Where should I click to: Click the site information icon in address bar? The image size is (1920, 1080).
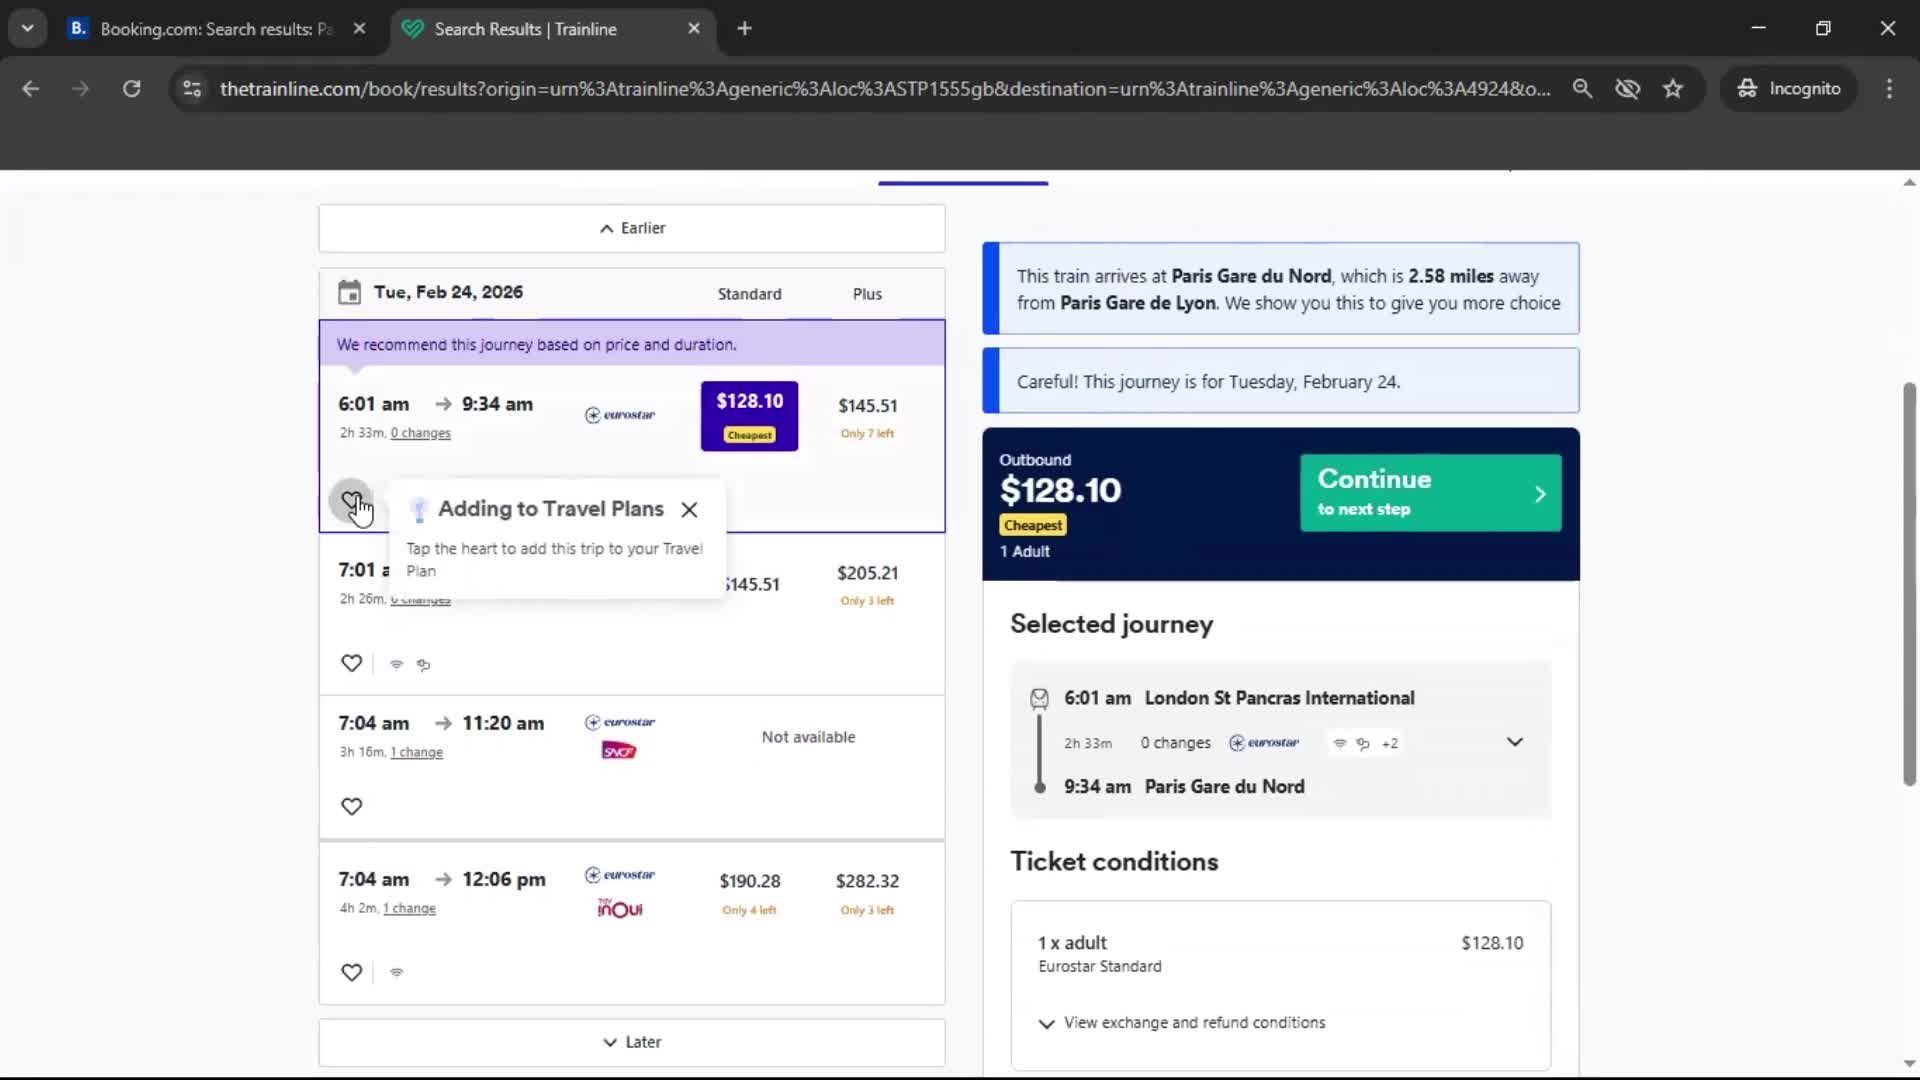click(x=192, y=89)
